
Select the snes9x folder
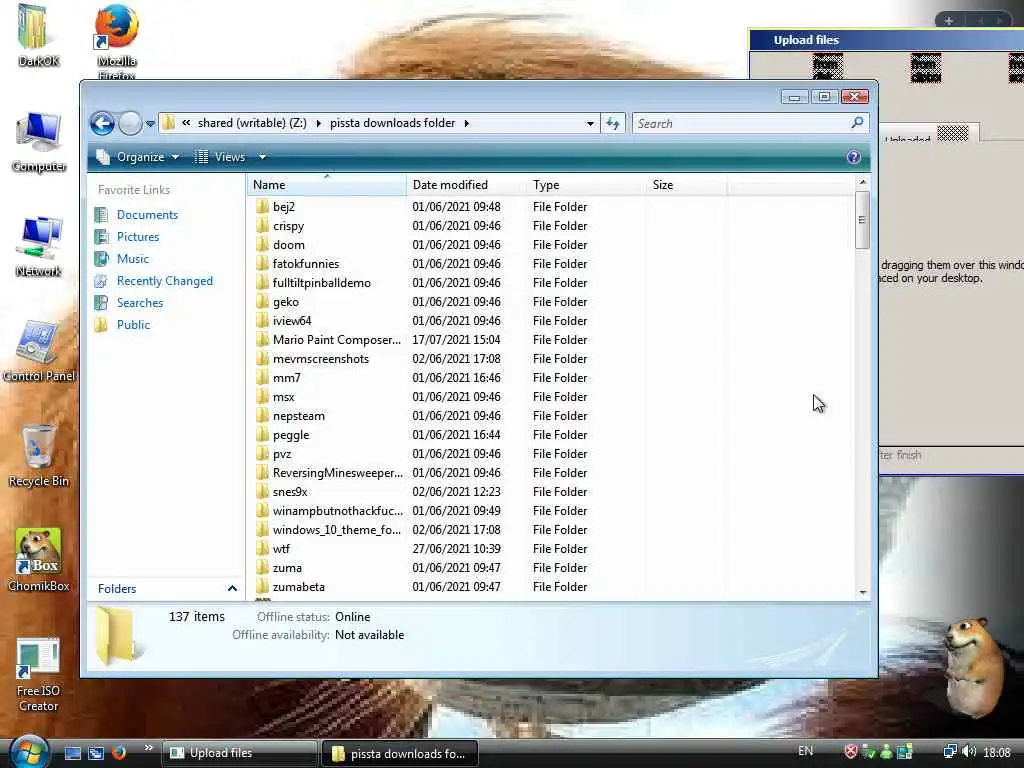coord(290,491)
